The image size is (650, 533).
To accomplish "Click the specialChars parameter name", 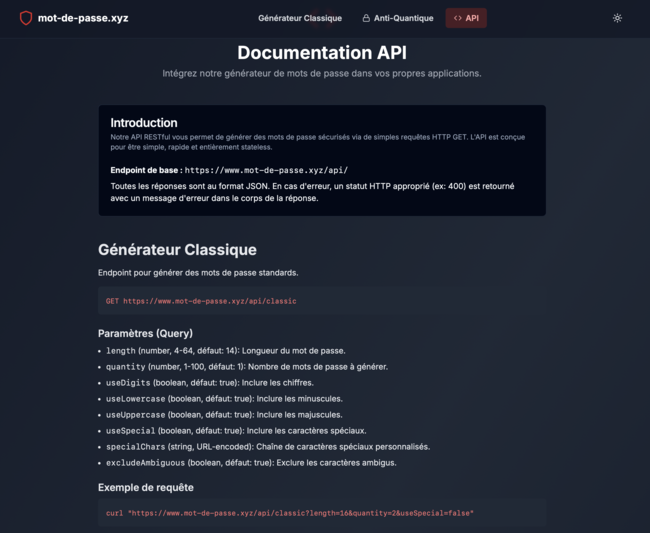I will (133, 447).
